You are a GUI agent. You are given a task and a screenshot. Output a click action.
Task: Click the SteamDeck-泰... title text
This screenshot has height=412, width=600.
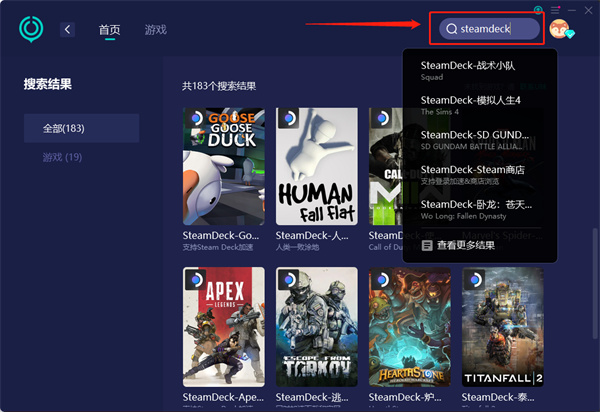coord(498,397)
